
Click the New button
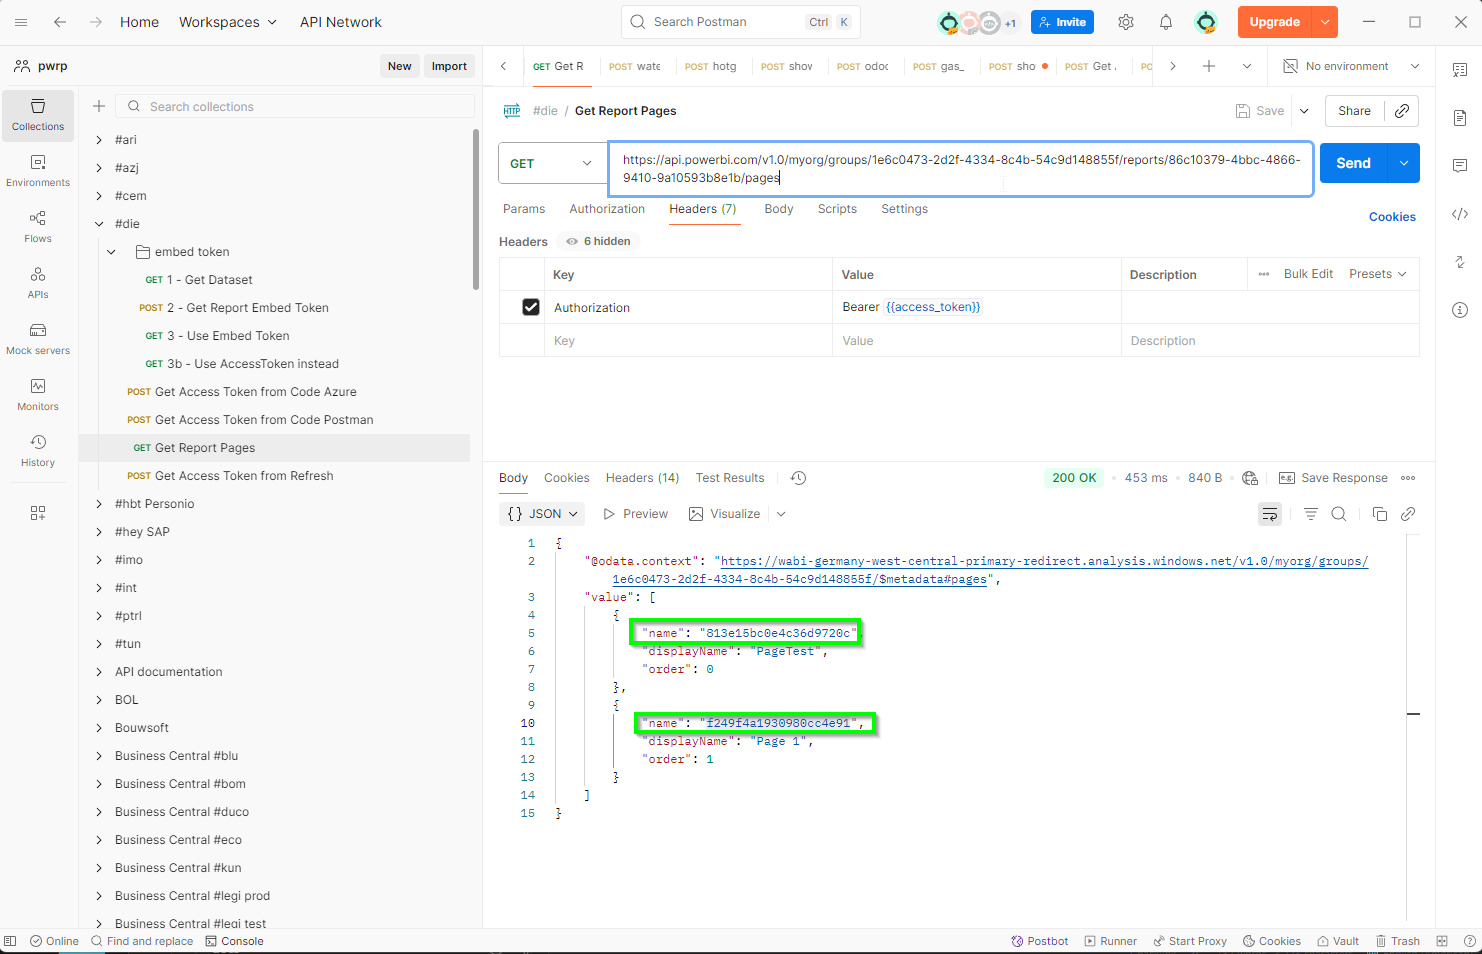point(400,66)
